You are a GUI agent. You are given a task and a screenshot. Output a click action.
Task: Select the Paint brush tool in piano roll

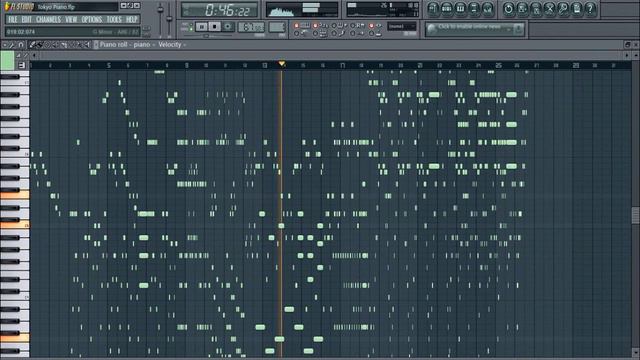tap(40, 44)
